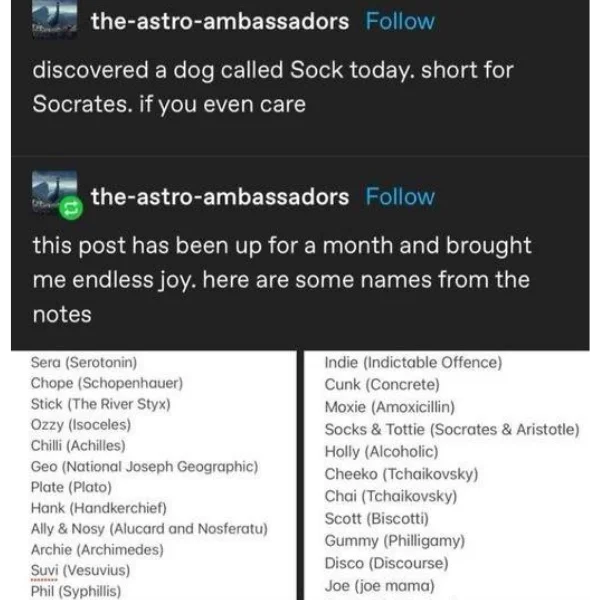Click the Joe (joe mama) entry

pyautogui.click(x=380, y=586)
